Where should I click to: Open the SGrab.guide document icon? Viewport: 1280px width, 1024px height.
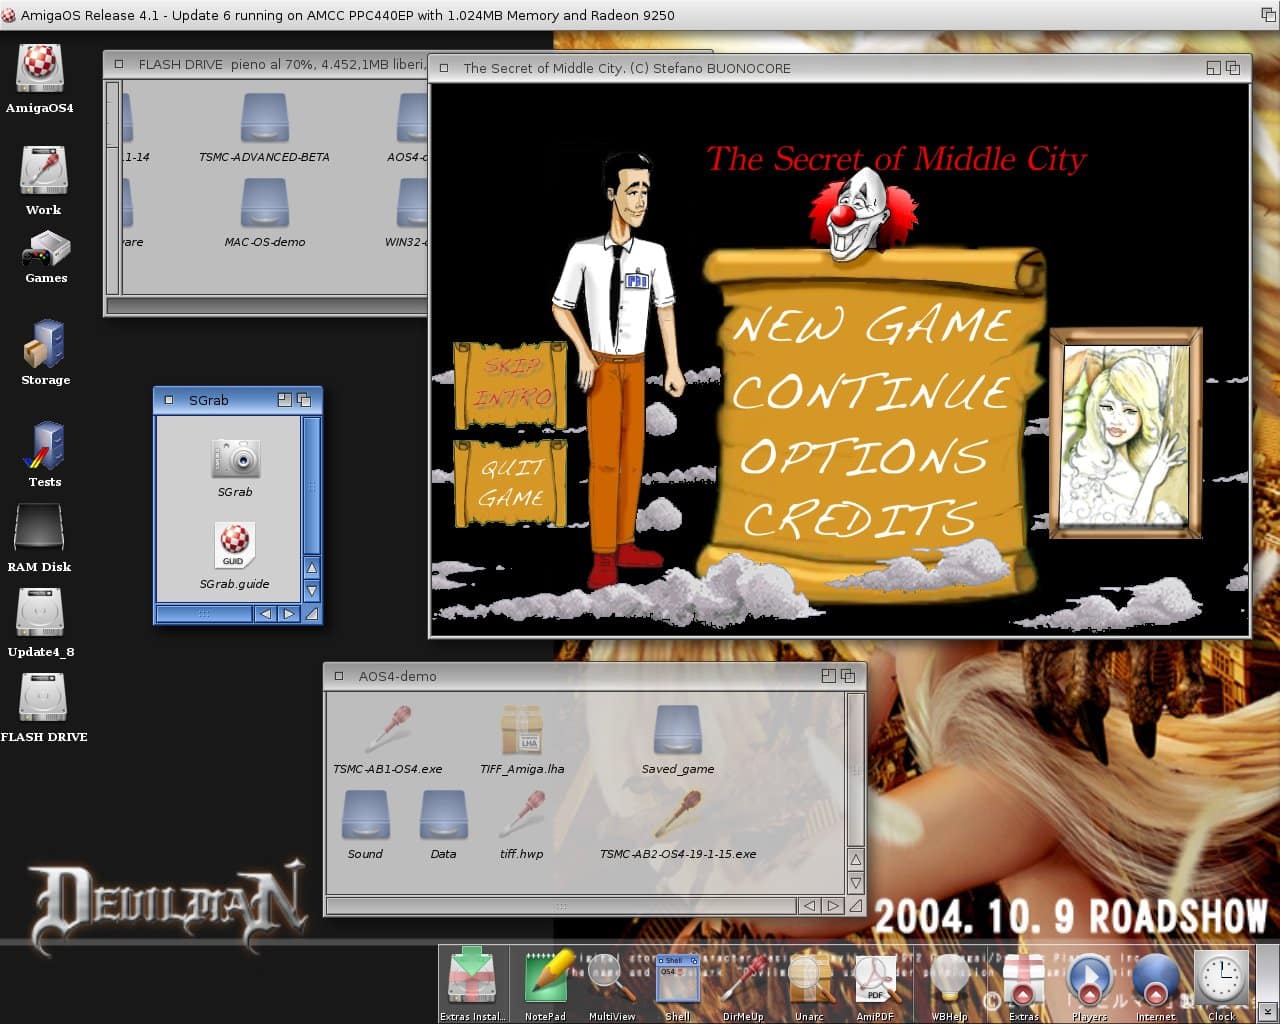coord(235,546)
